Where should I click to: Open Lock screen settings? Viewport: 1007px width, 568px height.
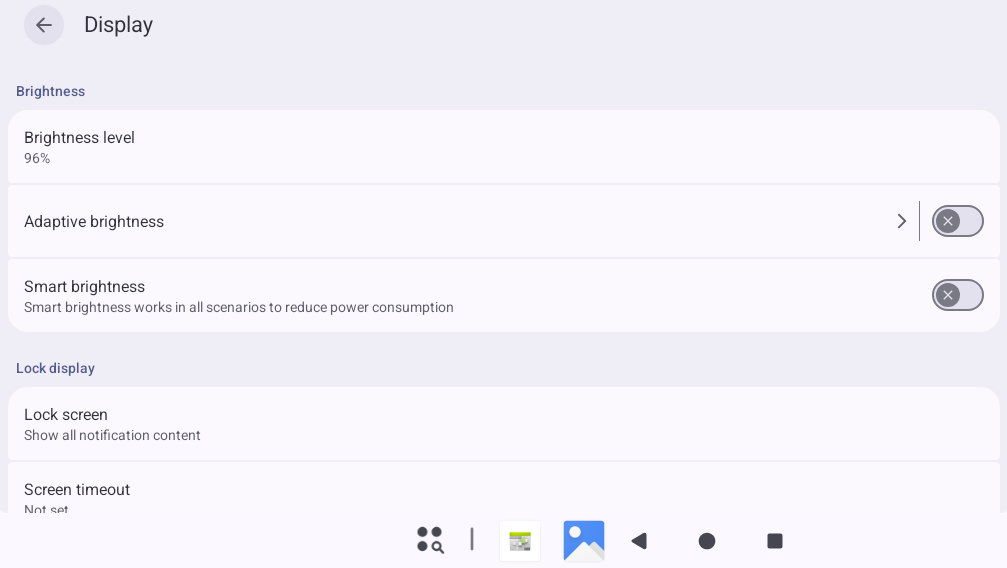click(x=504, y=424)
